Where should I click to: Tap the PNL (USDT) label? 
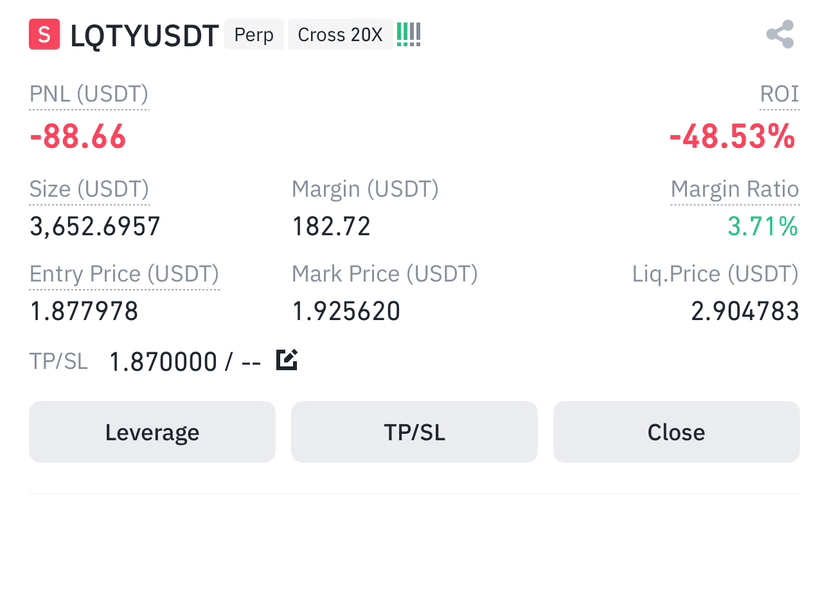(x=89, y=94)
